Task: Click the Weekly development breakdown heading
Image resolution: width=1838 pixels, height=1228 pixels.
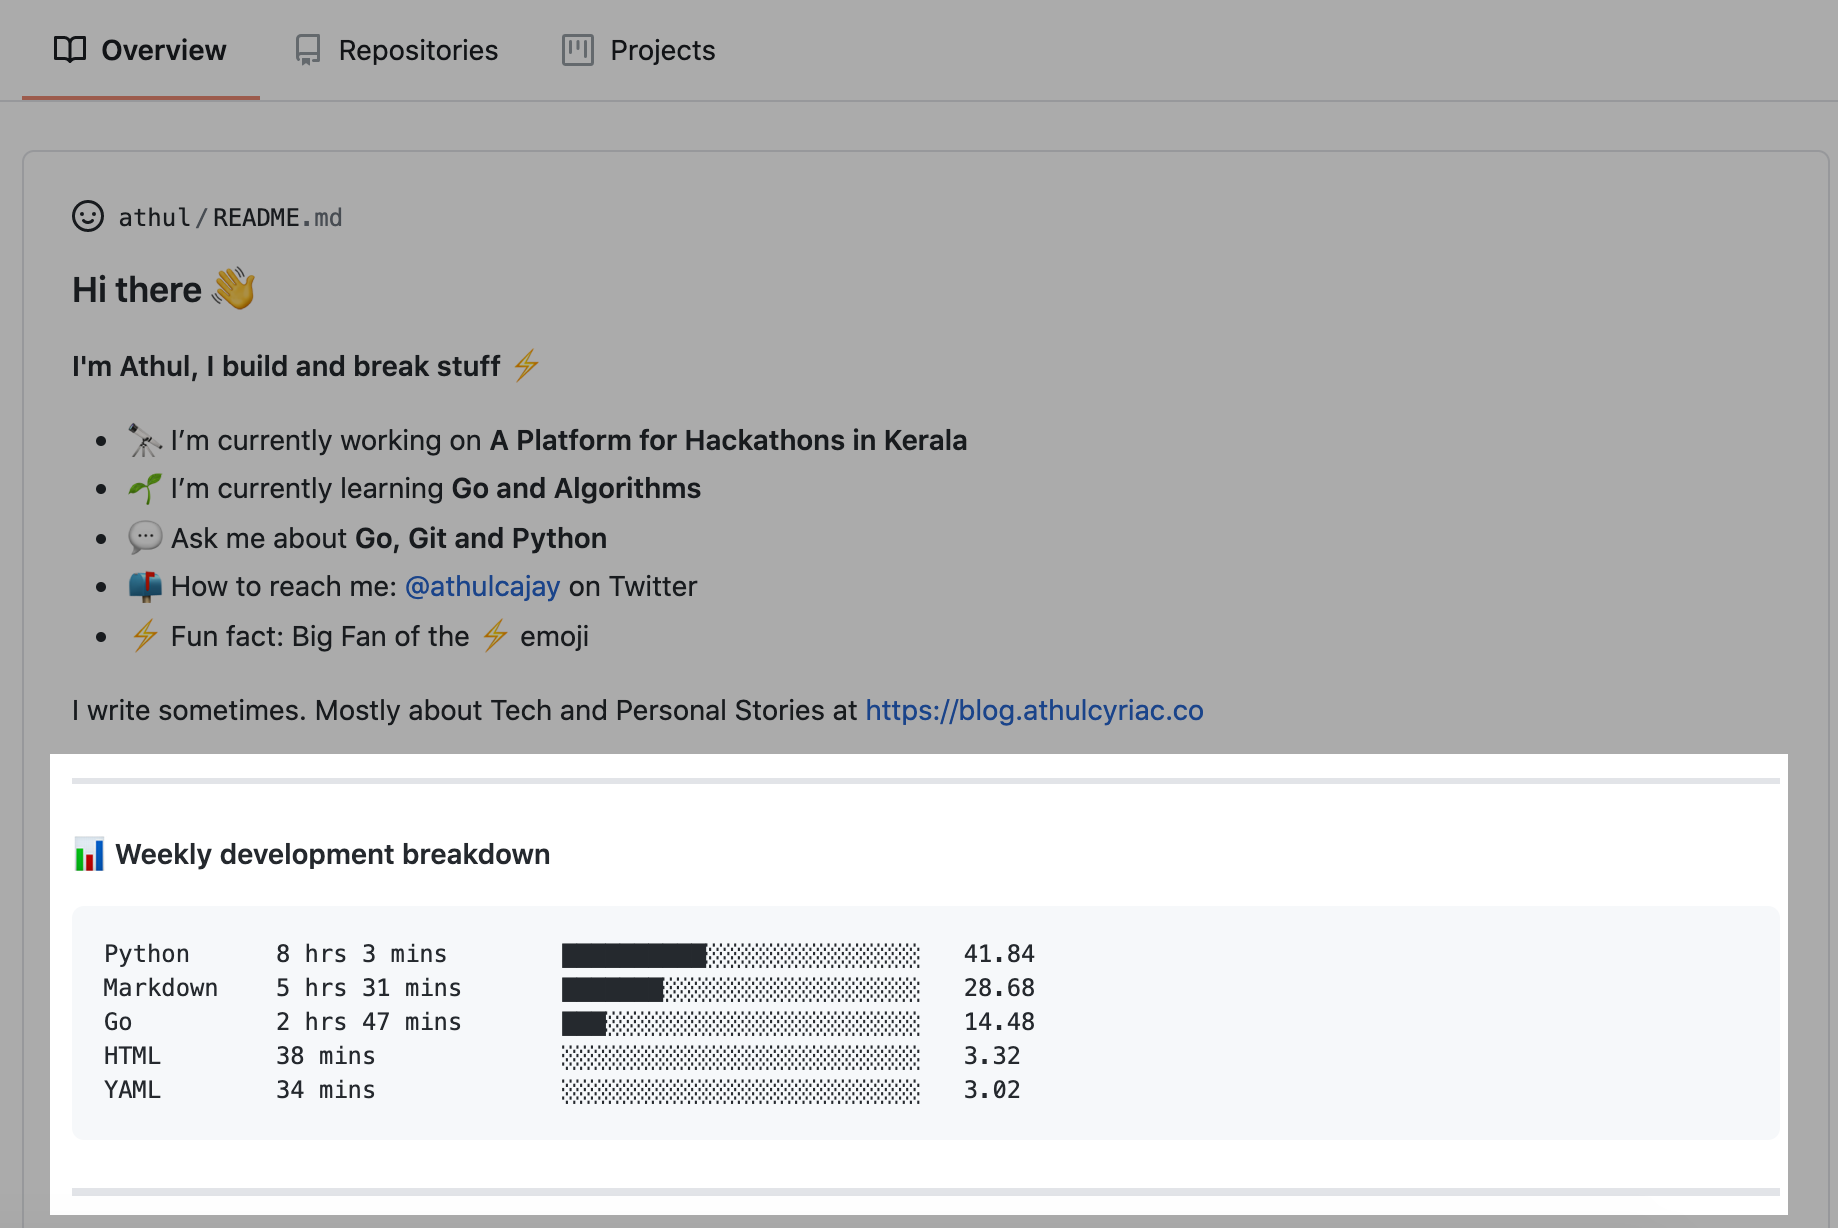Action: tap(333, 855)
